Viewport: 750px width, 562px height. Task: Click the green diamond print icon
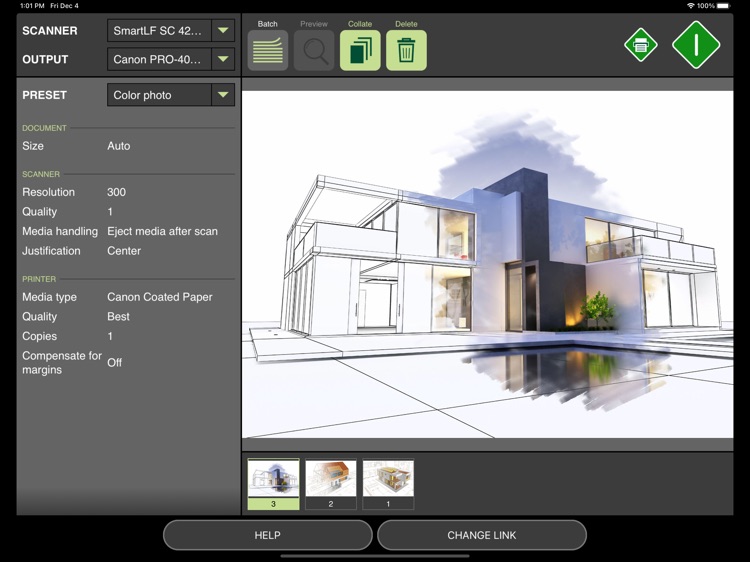640,45
